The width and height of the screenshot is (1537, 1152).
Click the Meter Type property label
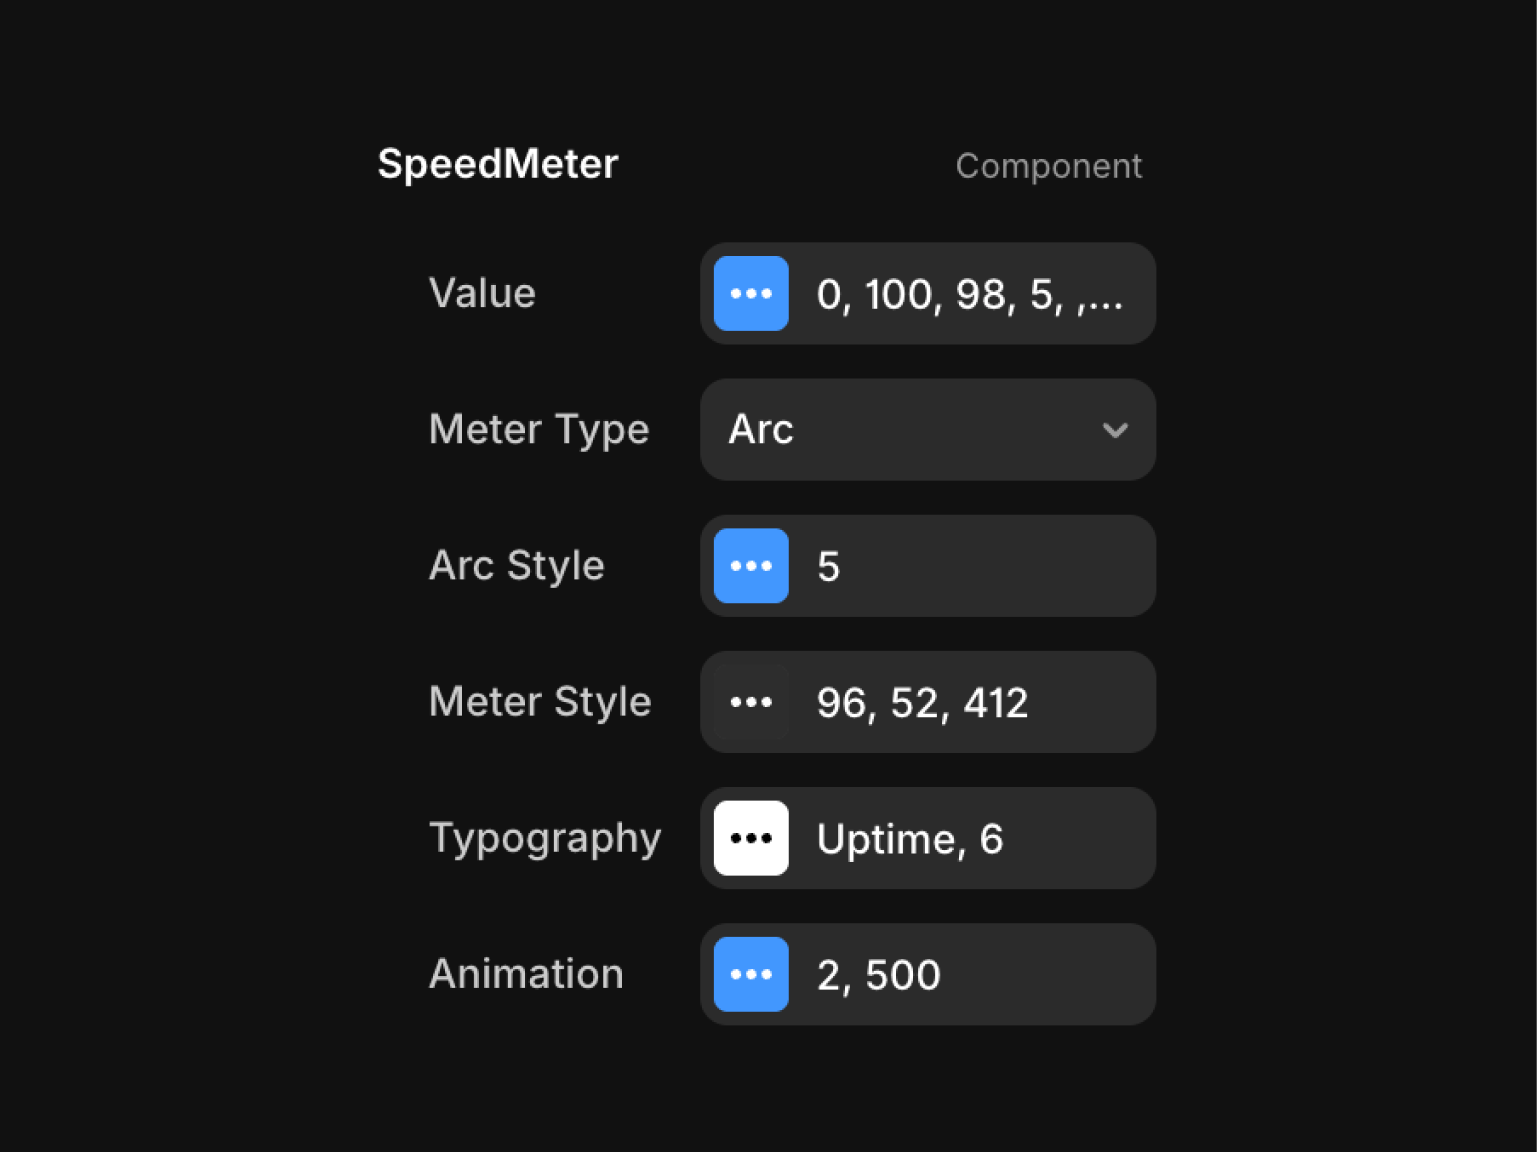coord(539,430)
